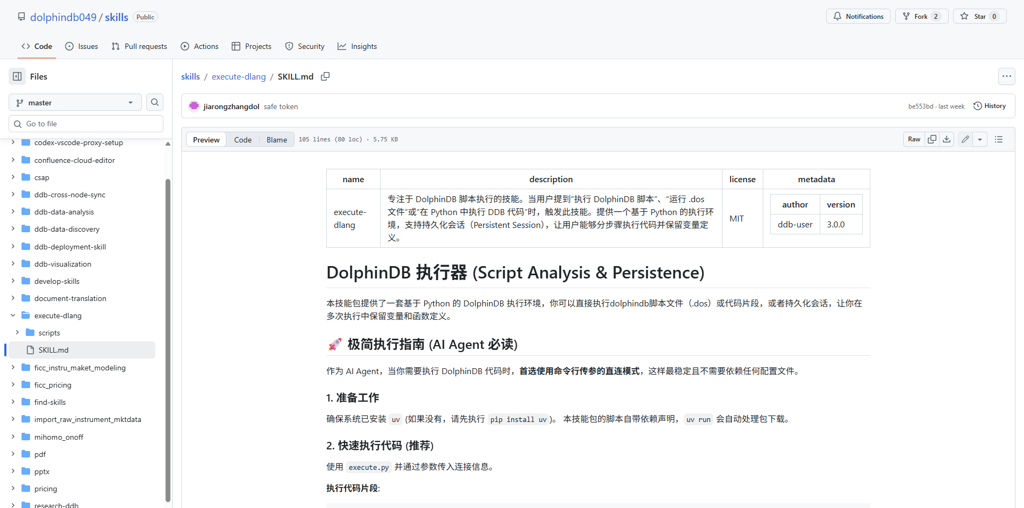This screenshot has height=508, width=1024.
Task: Click the file tree vertical scrollbar
Action: tap(168, 340)
